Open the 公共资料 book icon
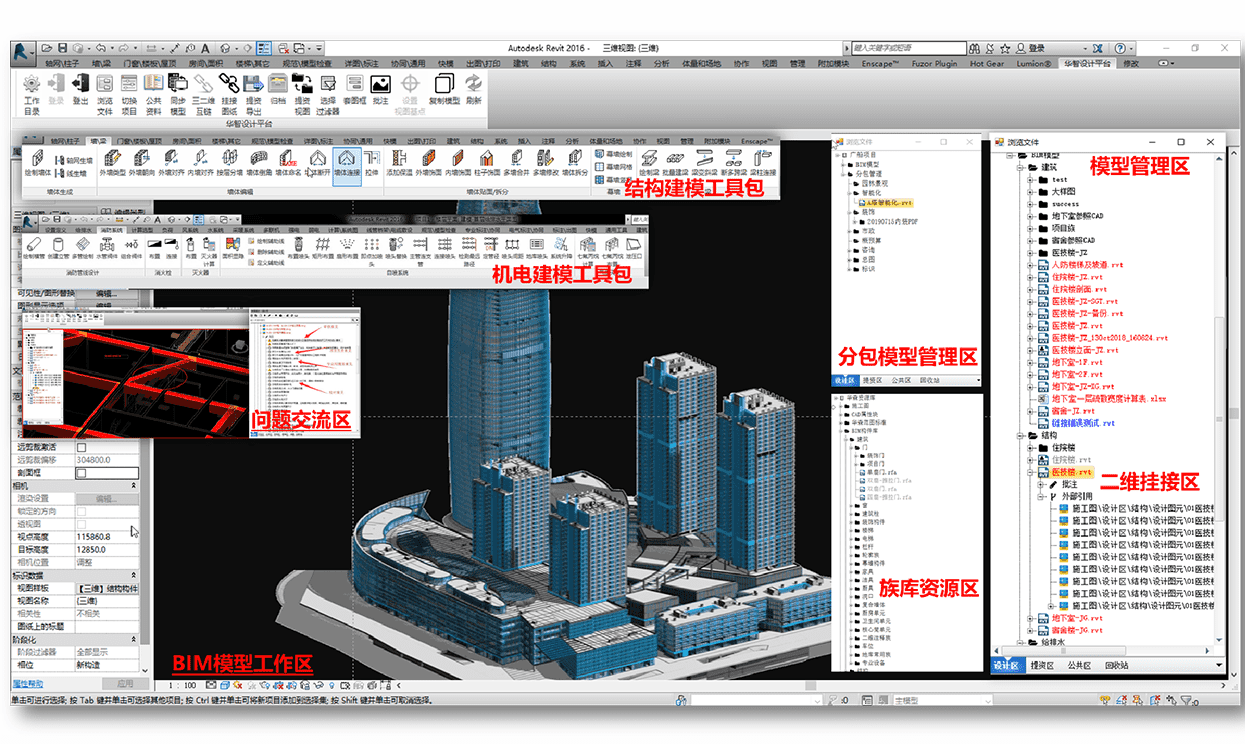 coord(154,84)
